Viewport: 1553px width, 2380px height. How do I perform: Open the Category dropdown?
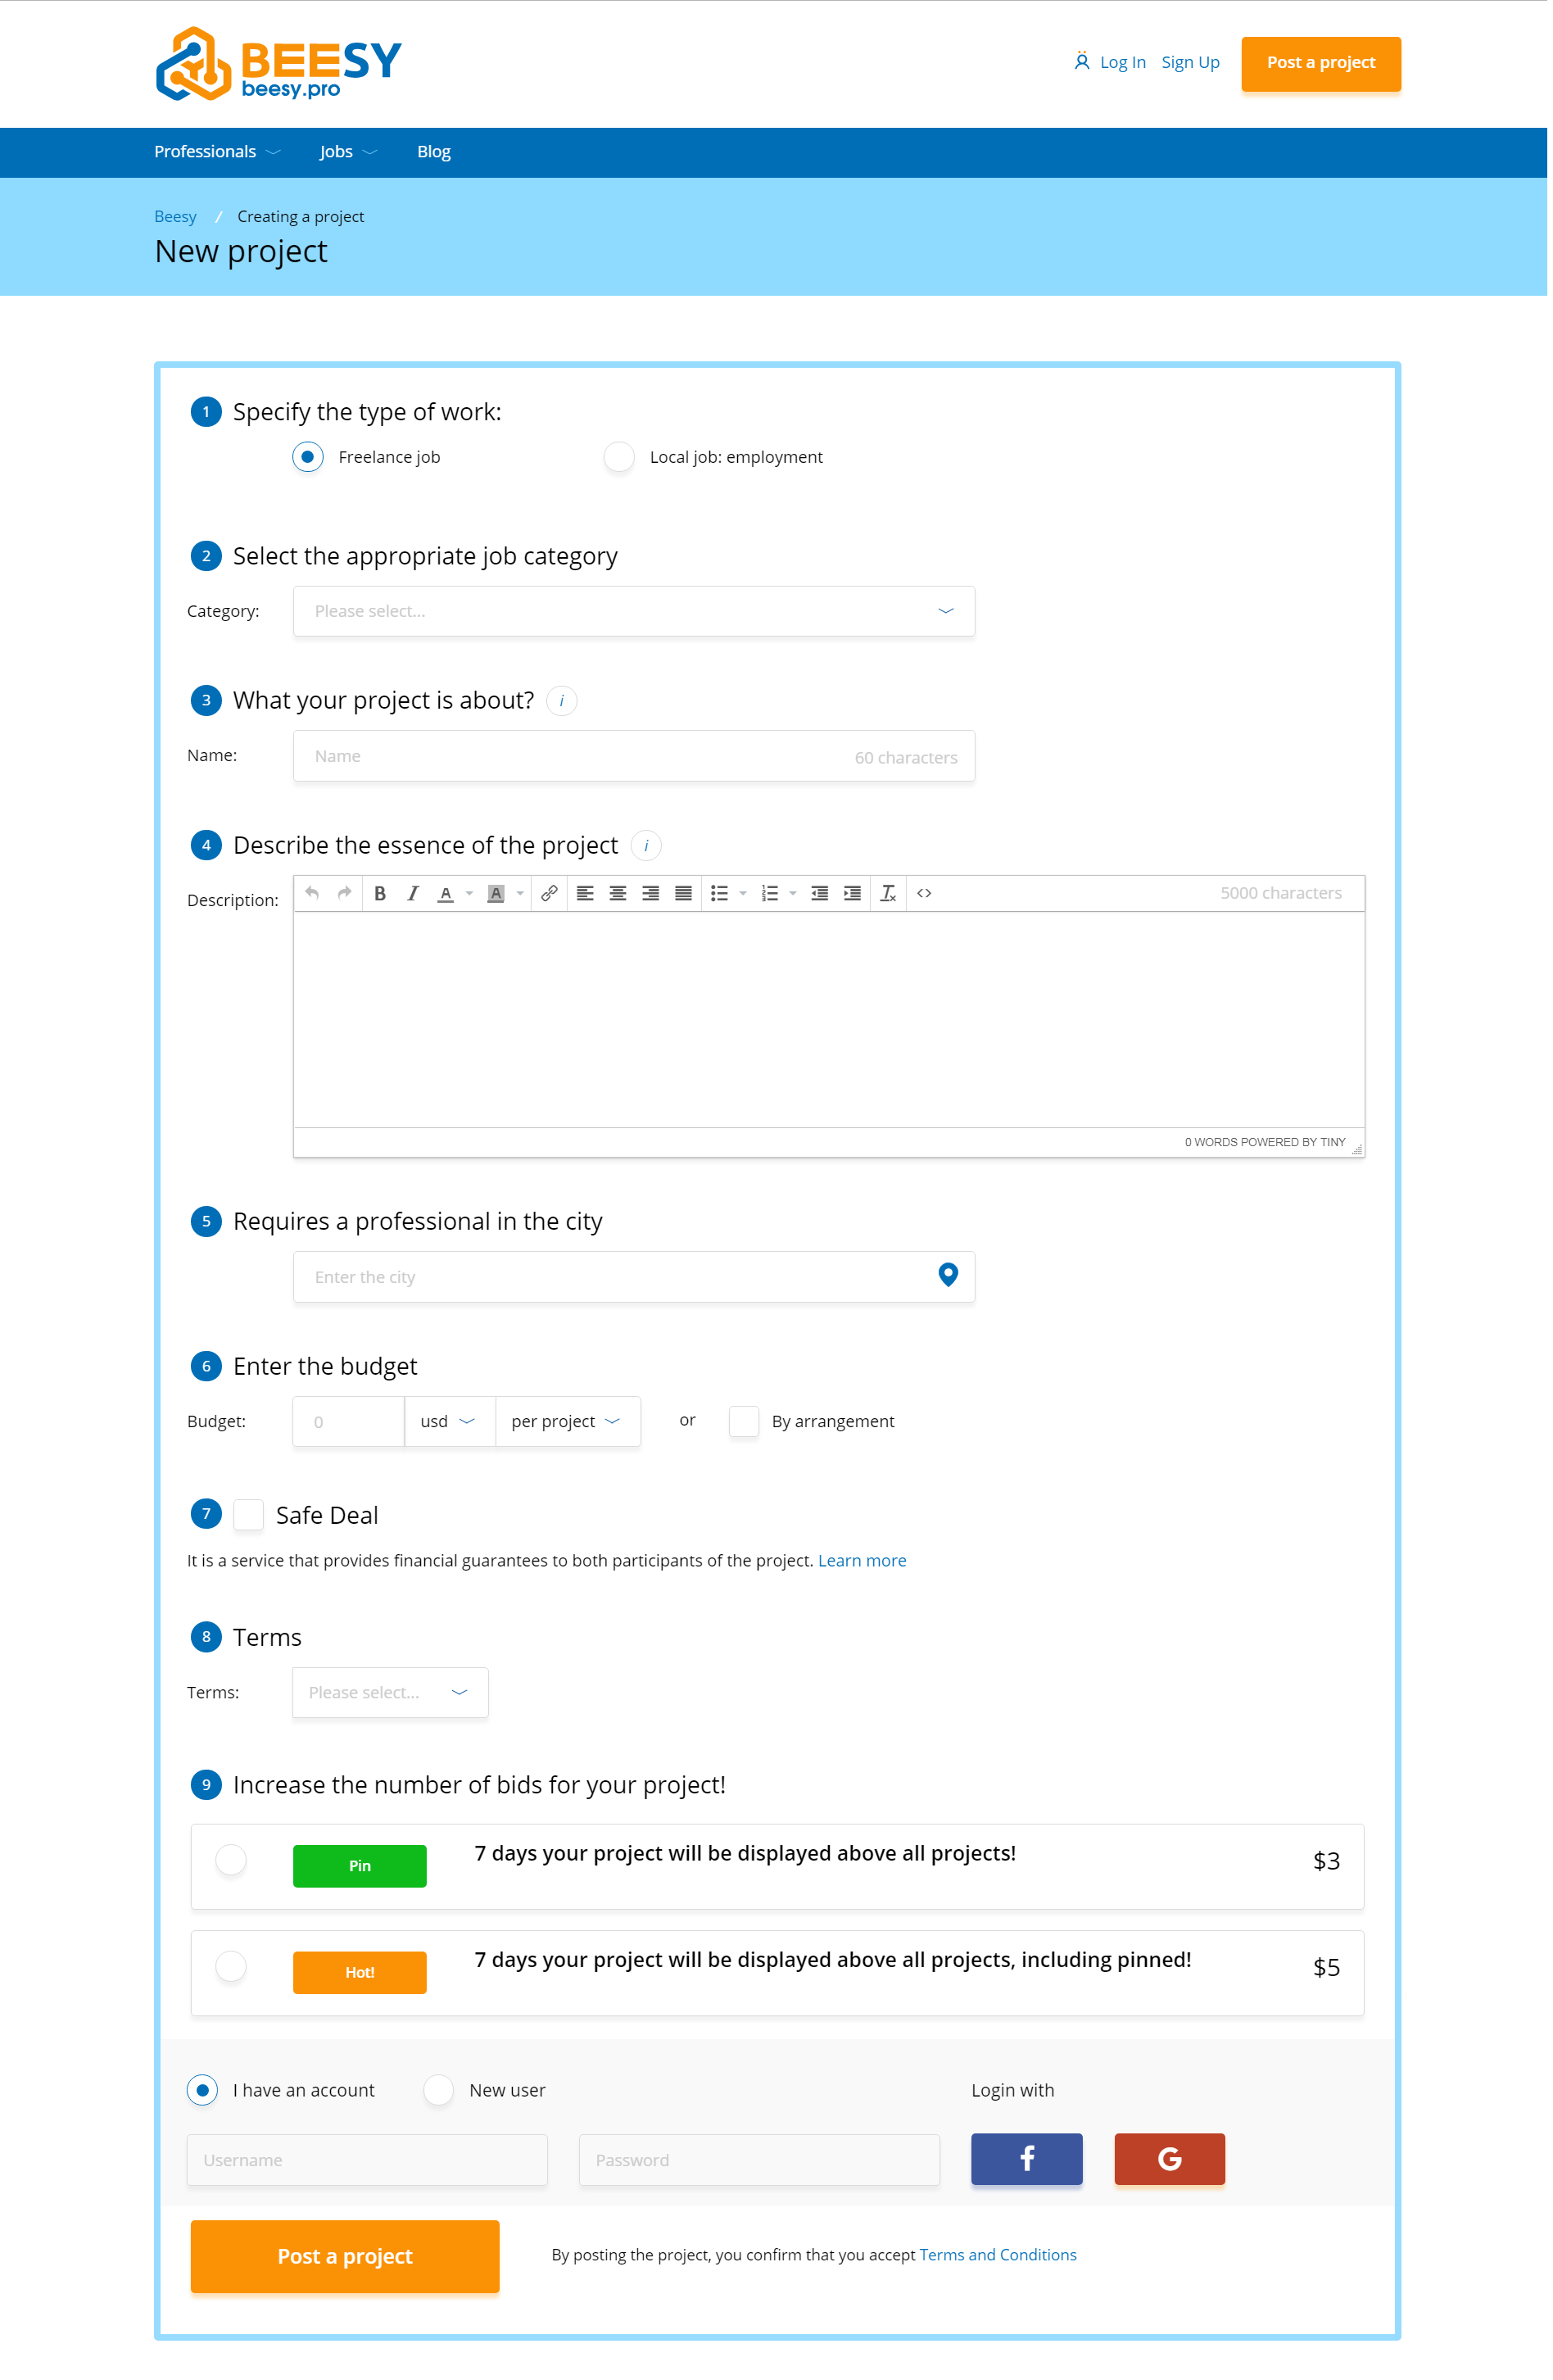tap(636, 613)
